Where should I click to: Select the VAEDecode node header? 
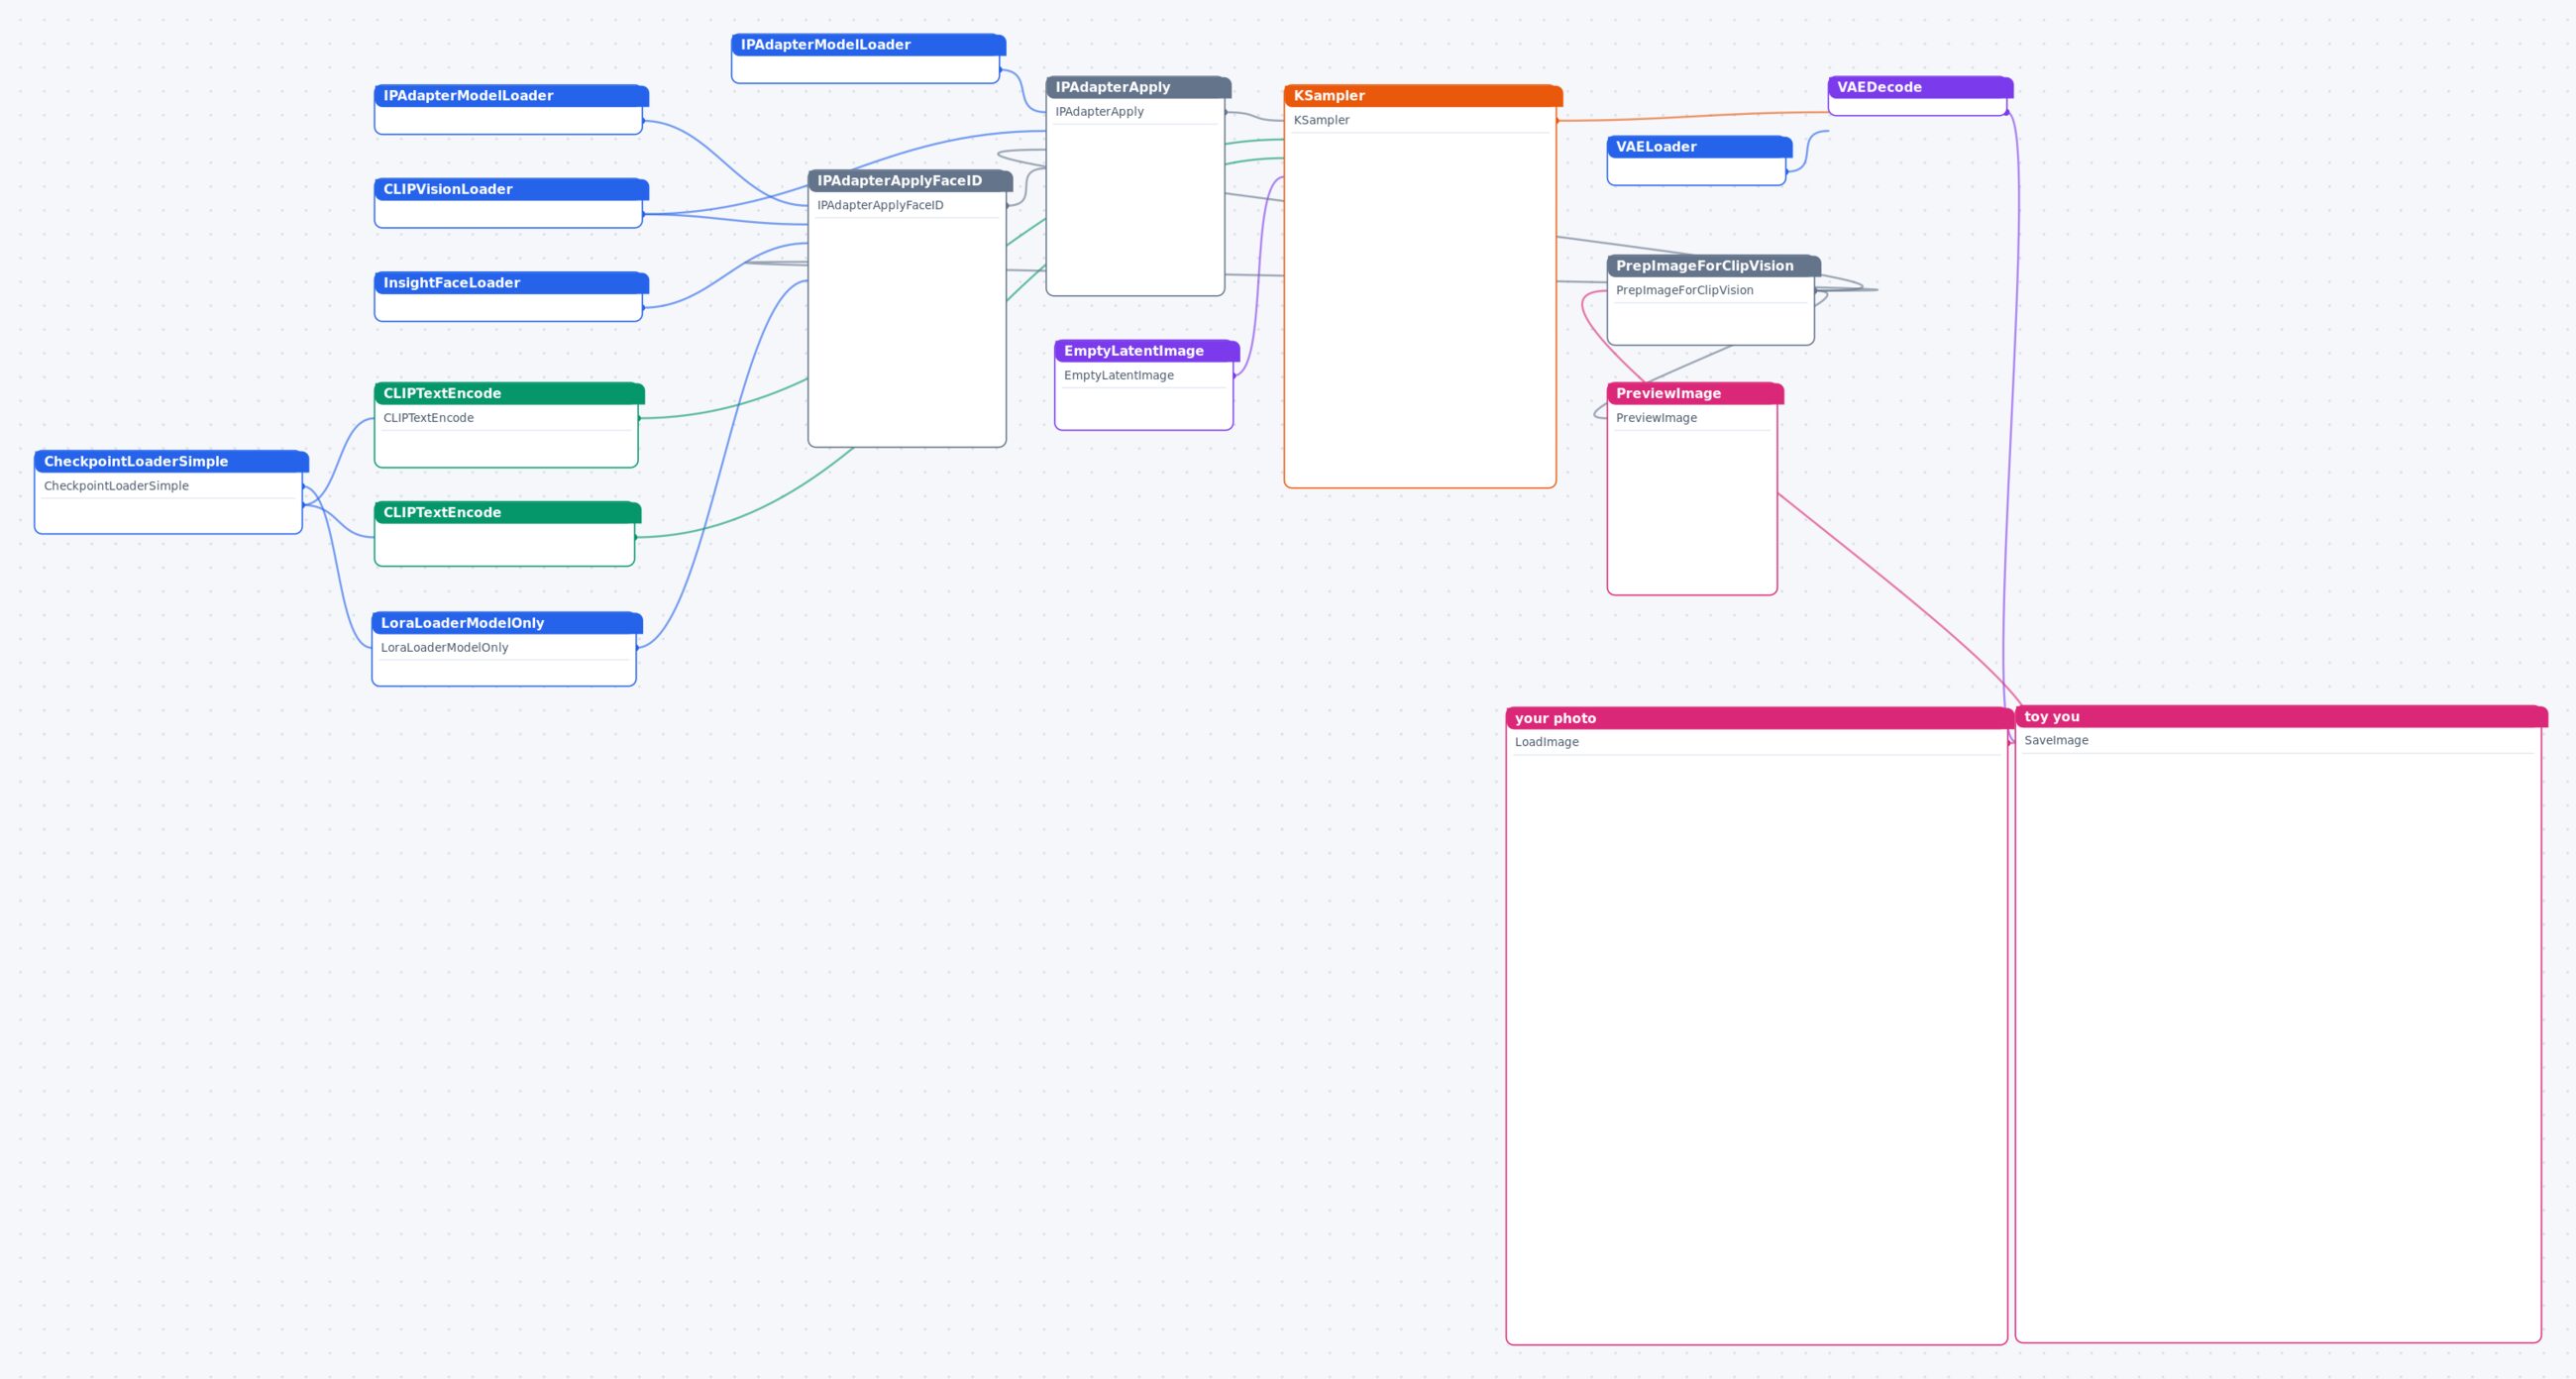click(1920, 87)
